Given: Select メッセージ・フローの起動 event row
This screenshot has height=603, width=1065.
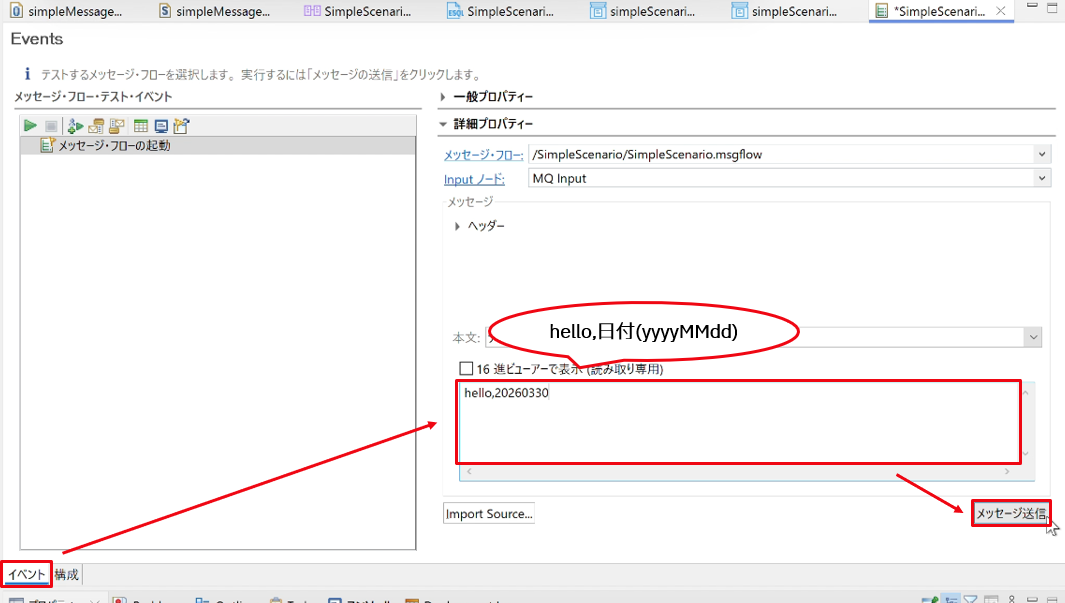Looking at the screenshot, I should click(217, 145).
